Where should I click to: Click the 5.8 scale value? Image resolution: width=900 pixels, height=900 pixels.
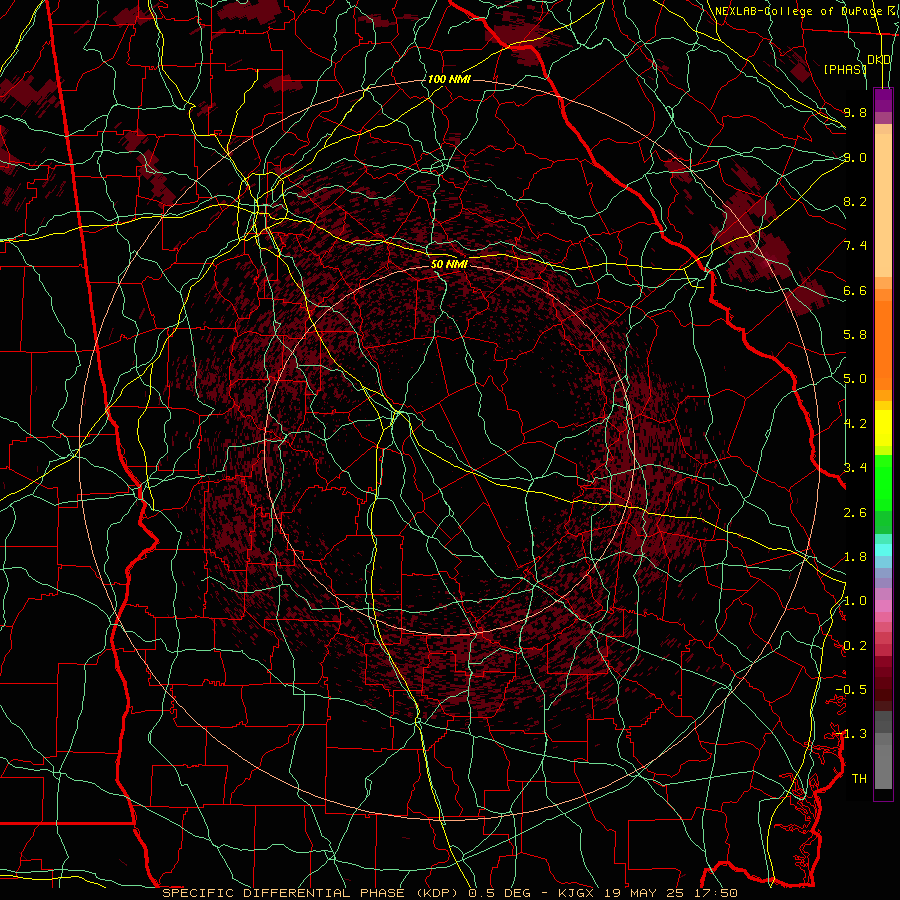click(x=855, y=335)
